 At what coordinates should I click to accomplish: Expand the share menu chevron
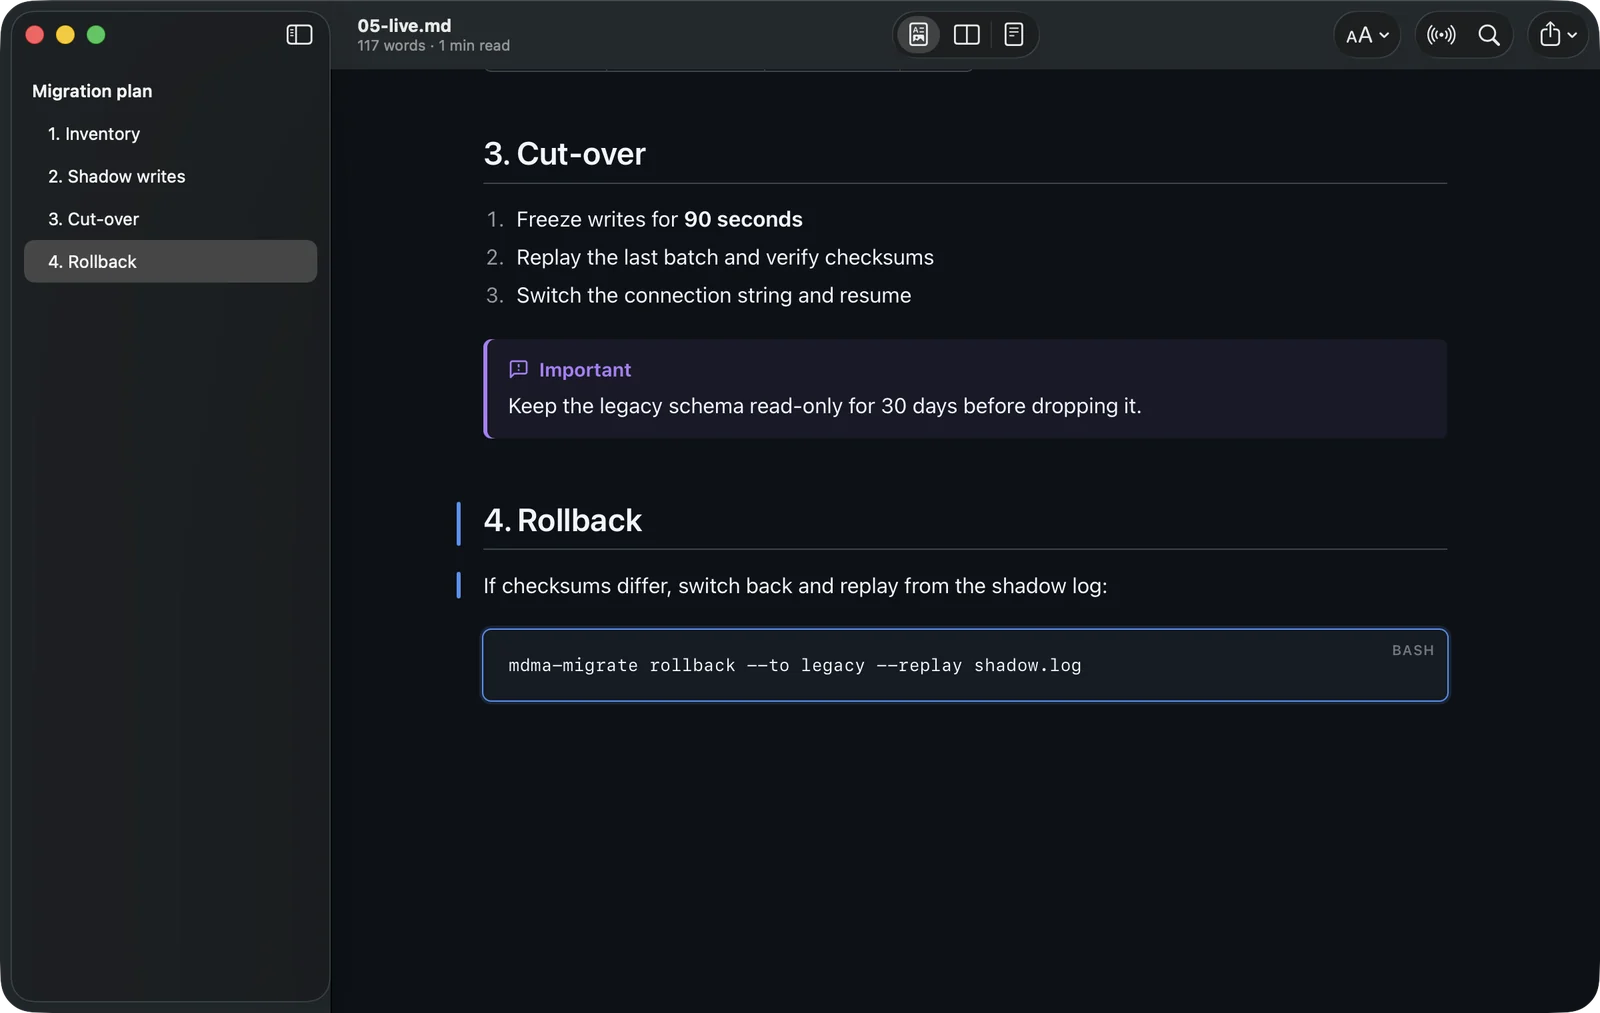click(1572, 35)
